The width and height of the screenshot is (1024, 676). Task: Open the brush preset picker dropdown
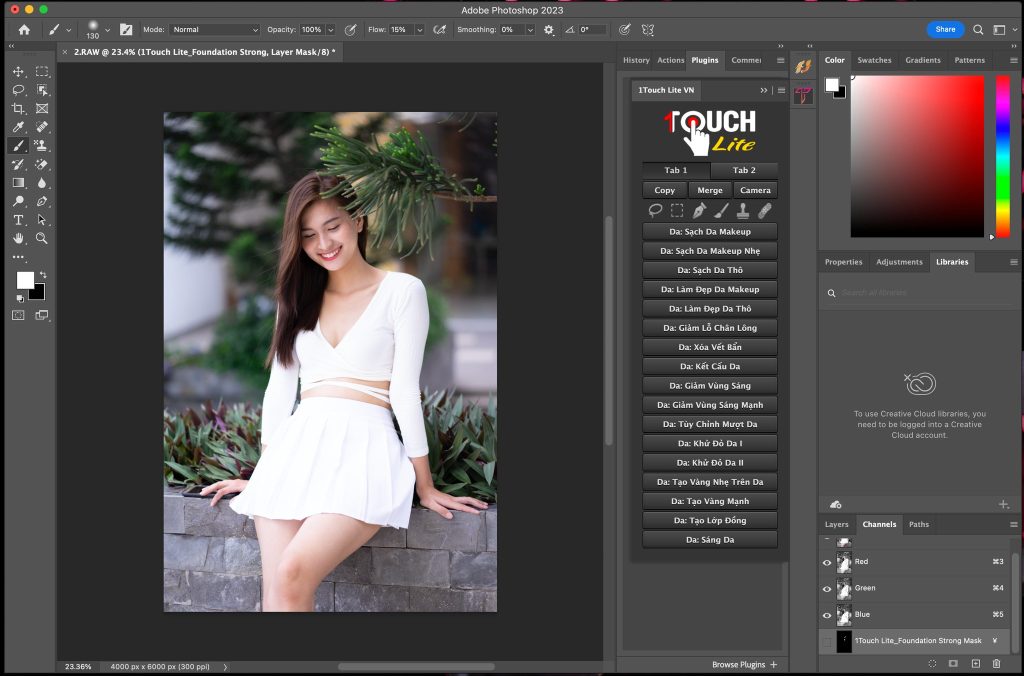[107, 30]
